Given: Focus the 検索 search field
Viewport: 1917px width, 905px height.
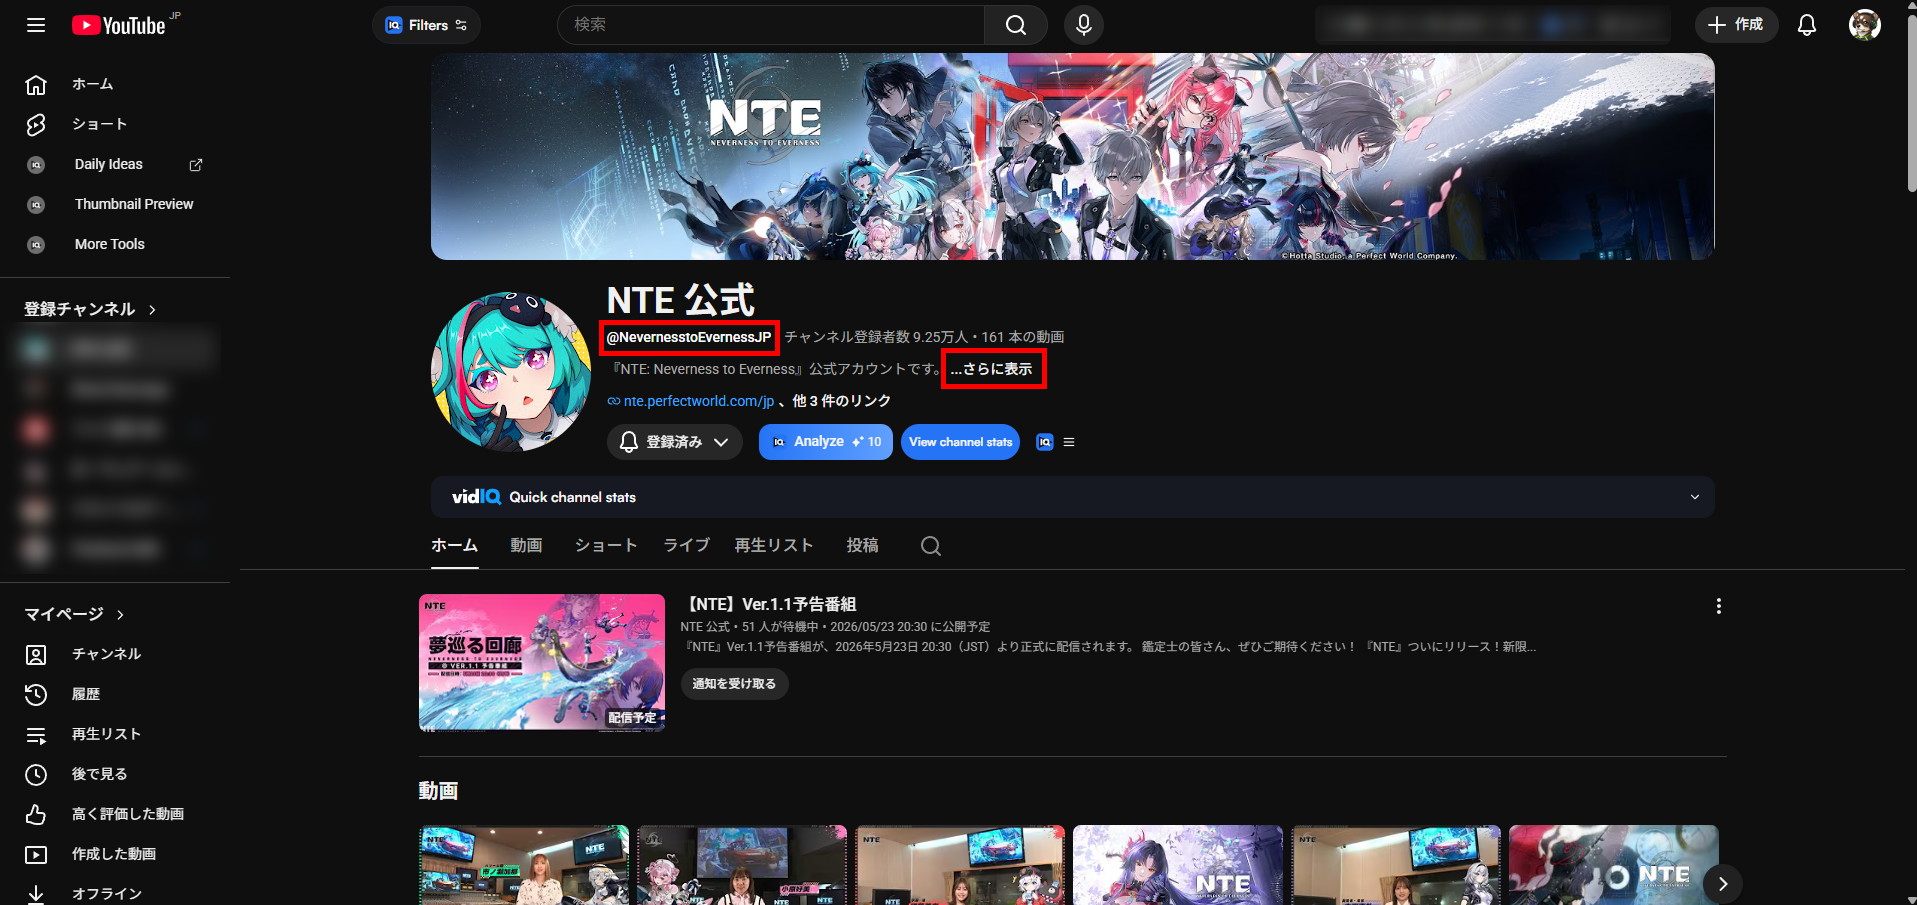Looking at the screenshot, I should pos(771,25).
